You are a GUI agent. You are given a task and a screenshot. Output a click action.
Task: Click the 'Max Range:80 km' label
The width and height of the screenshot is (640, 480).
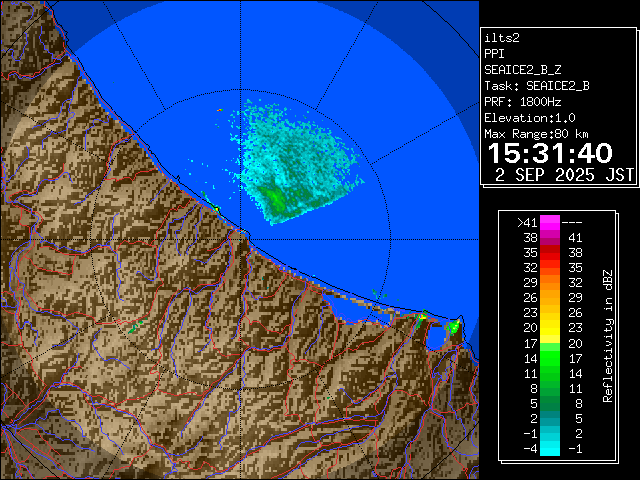536,134
